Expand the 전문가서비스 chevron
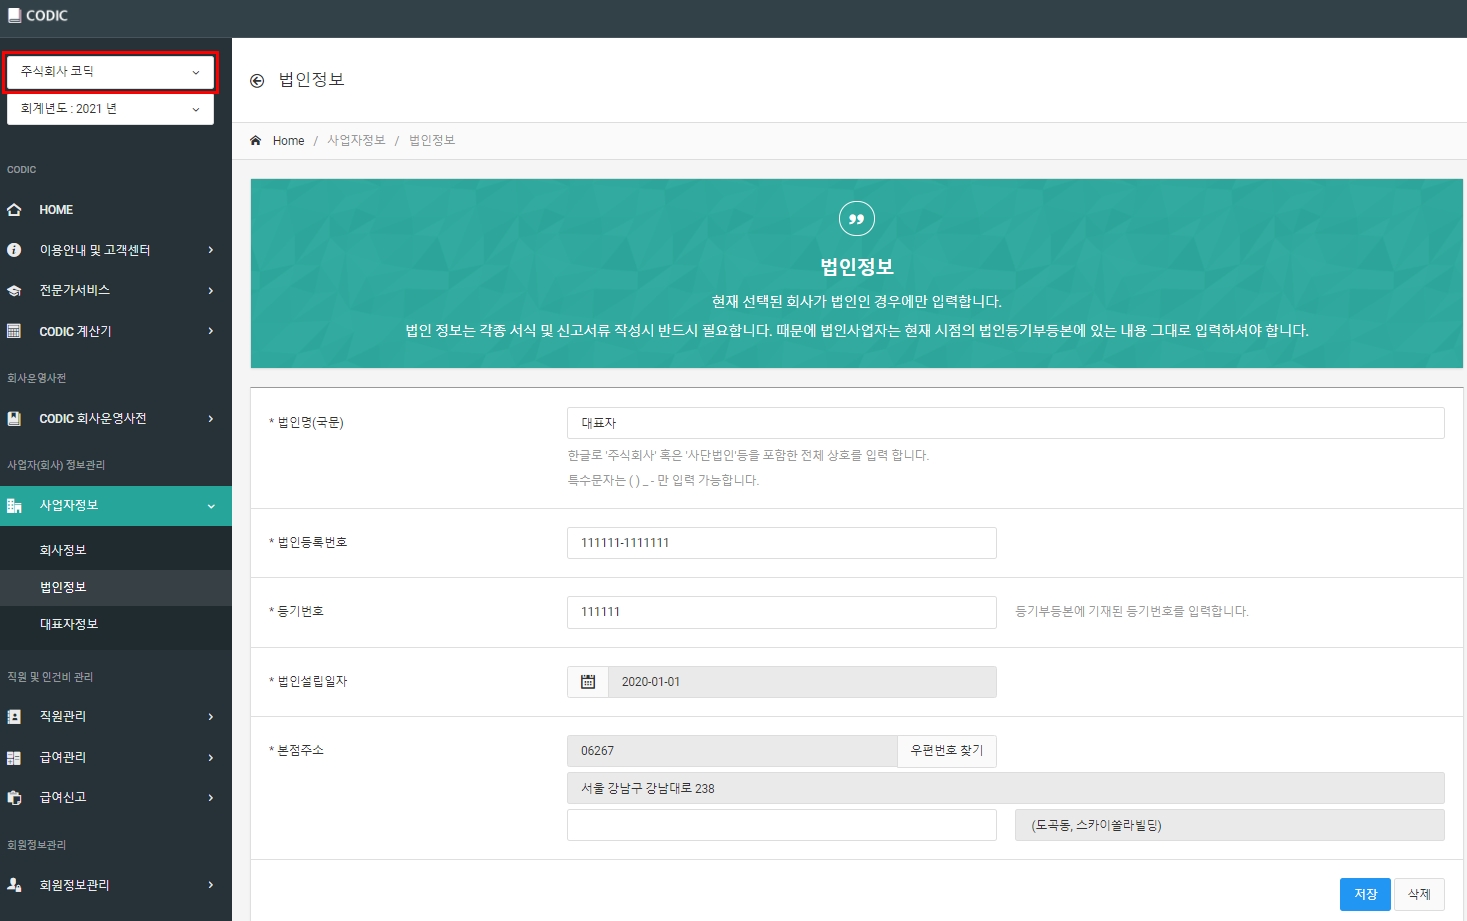This screenshot has width=1467, height=921. click(211, 291)
